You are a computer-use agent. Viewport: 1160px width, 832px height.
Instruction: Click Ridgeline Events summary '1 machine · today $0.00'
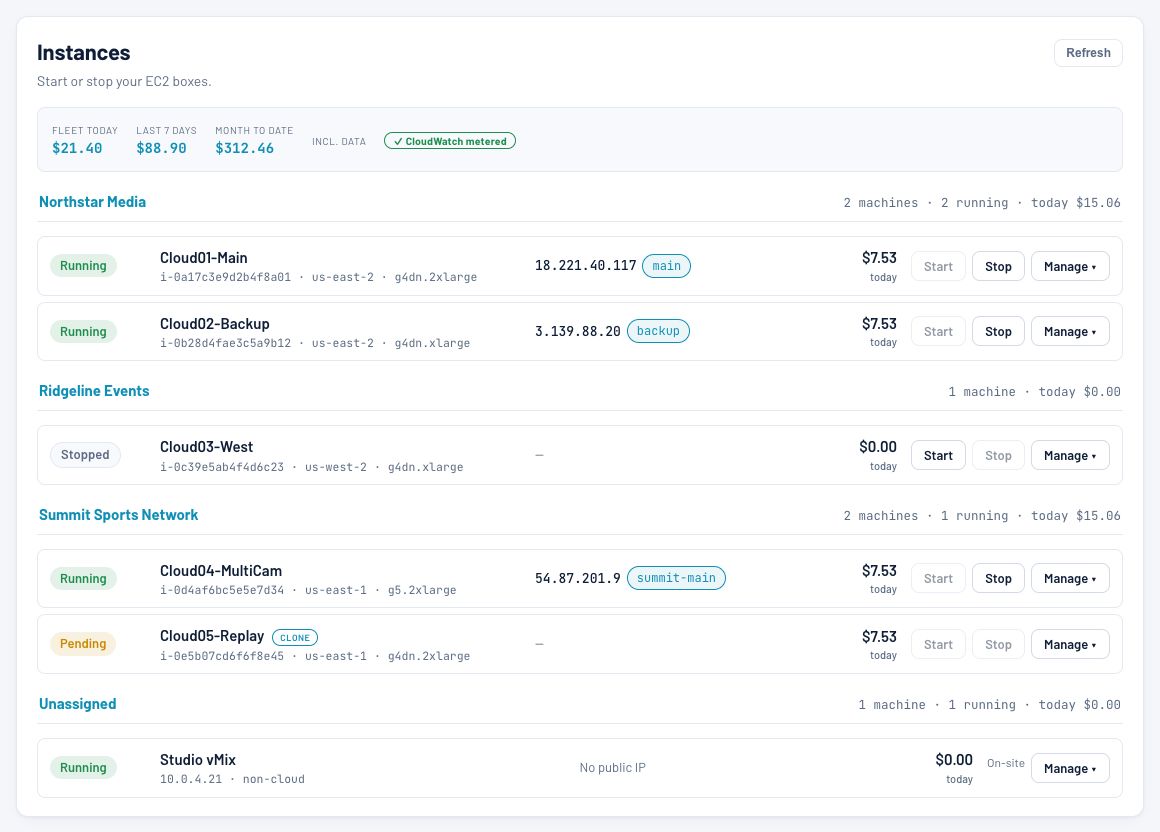tap(1034, 391)
